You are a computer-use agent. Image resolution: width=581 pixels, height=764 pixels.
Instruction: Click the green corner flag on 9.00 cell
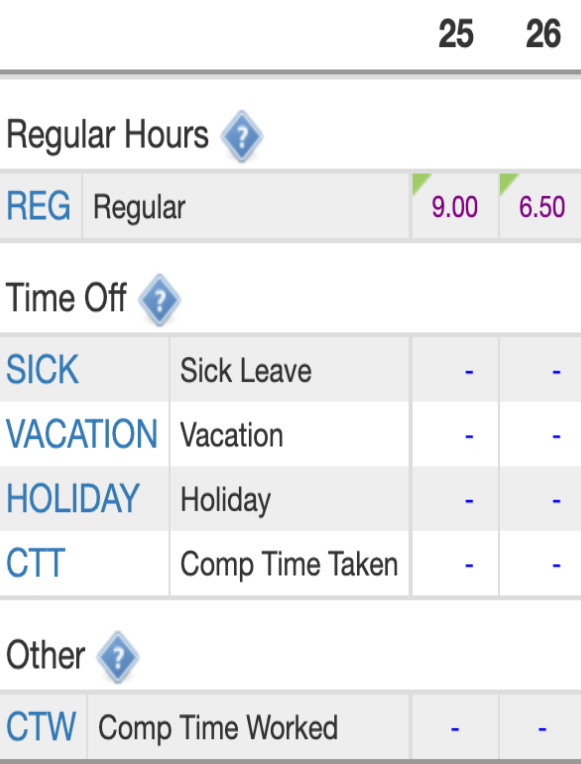pyautogui.click(x=420, y=182)
